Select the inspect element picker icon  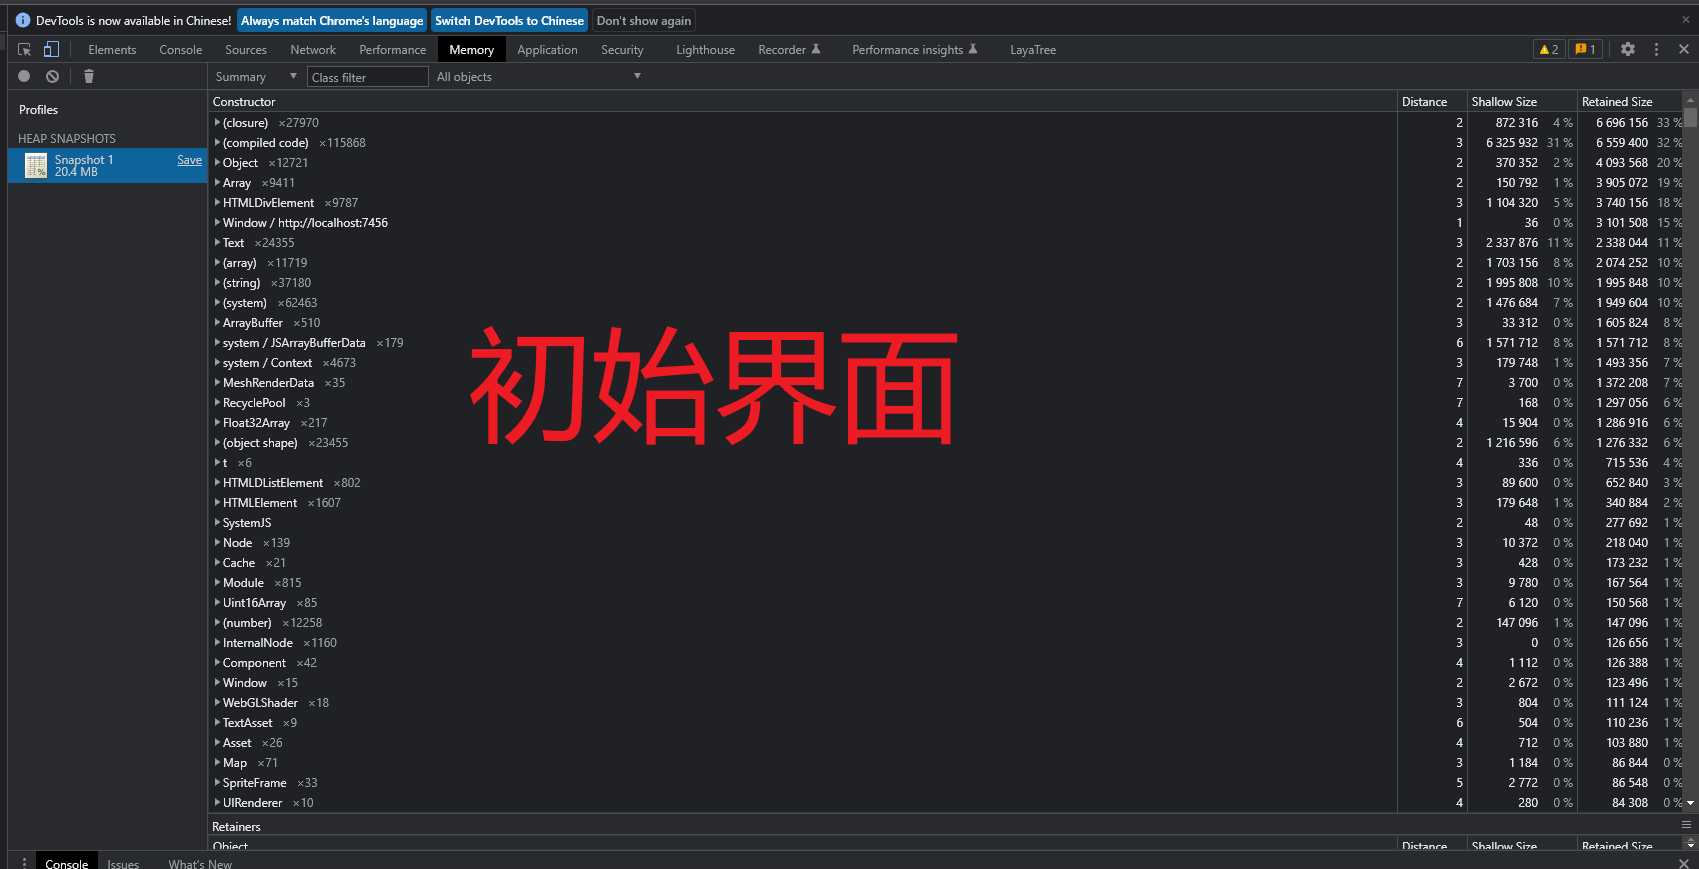pyautogui.click(x=25, y=49)
